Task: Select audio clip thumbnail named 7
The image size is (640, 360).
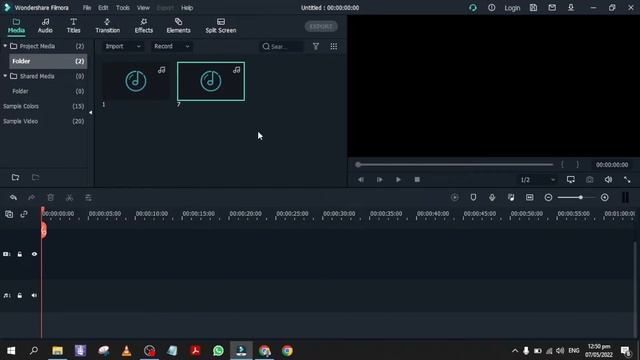Action: coord(211,81)
